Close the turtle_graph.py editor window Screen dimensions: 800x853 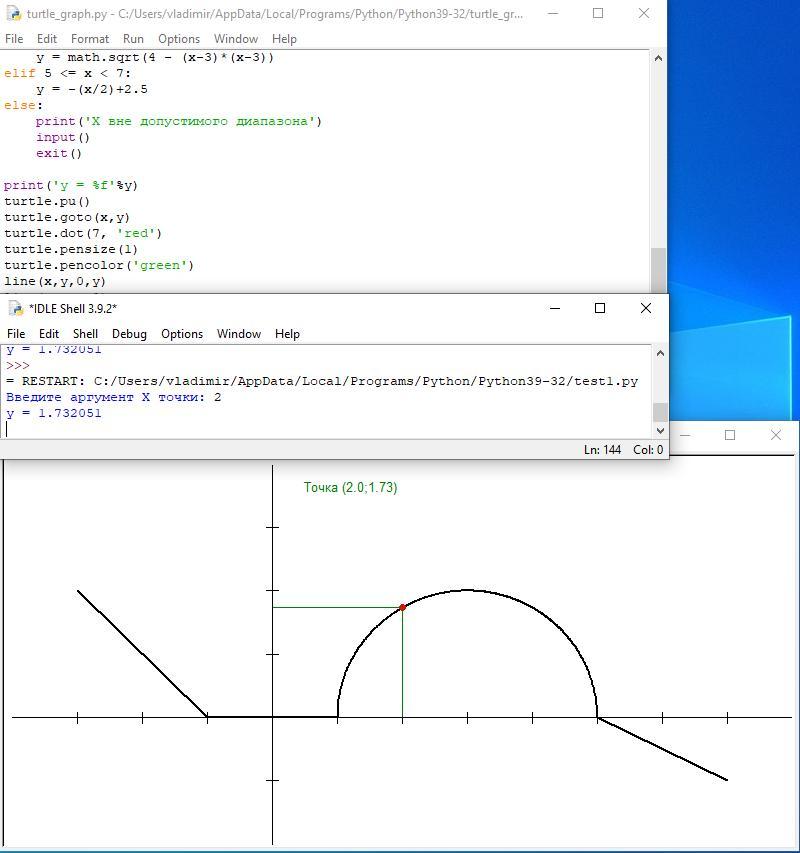click(x=644, y=13)
